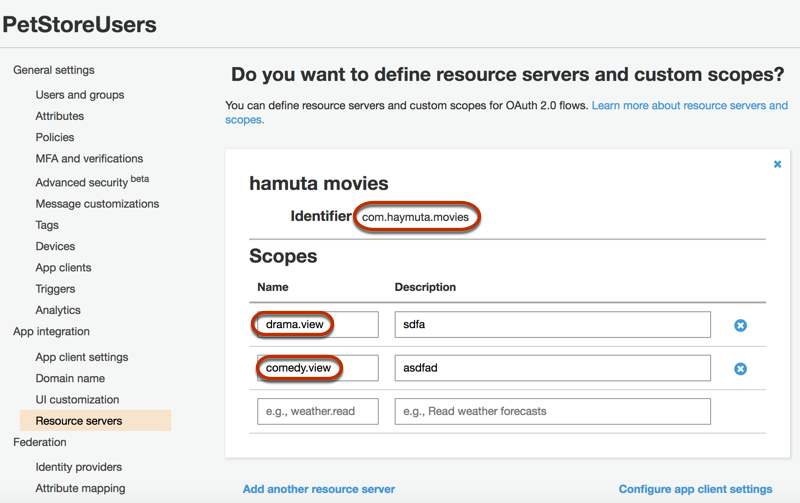Image resolution: width=800 pixels, height=503 pixels.
Task: Focus the empty scope name field
Action: point(317,411)
